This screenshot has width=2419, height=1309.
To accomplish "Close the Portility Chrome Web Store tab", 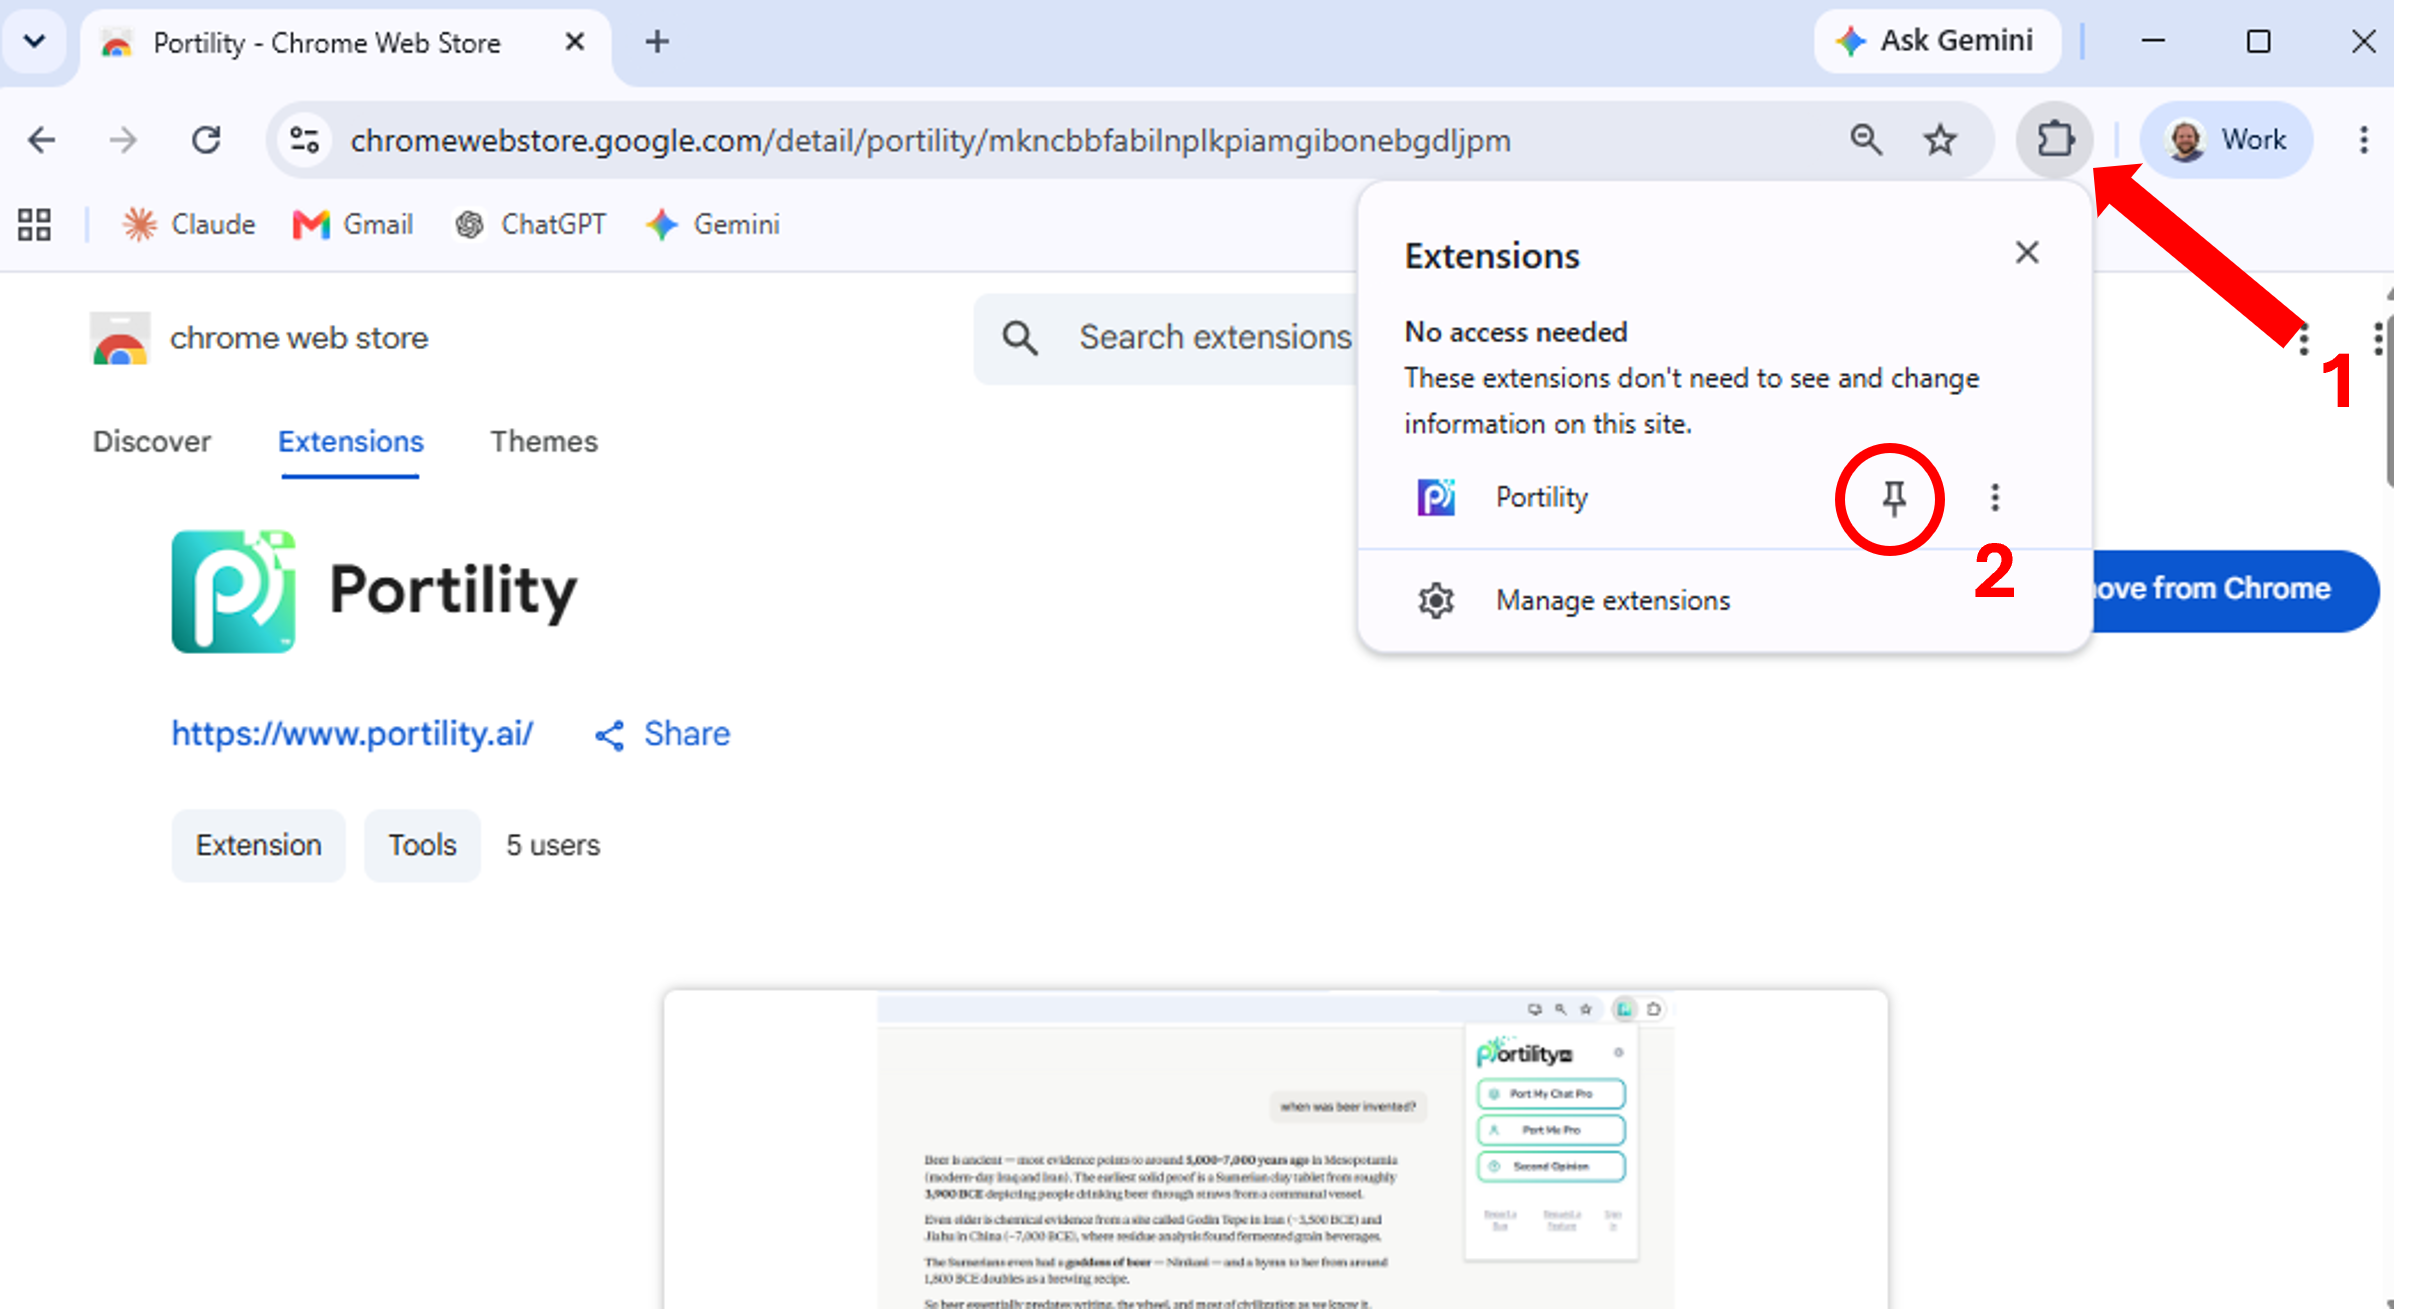I will [x=574, y=42].
